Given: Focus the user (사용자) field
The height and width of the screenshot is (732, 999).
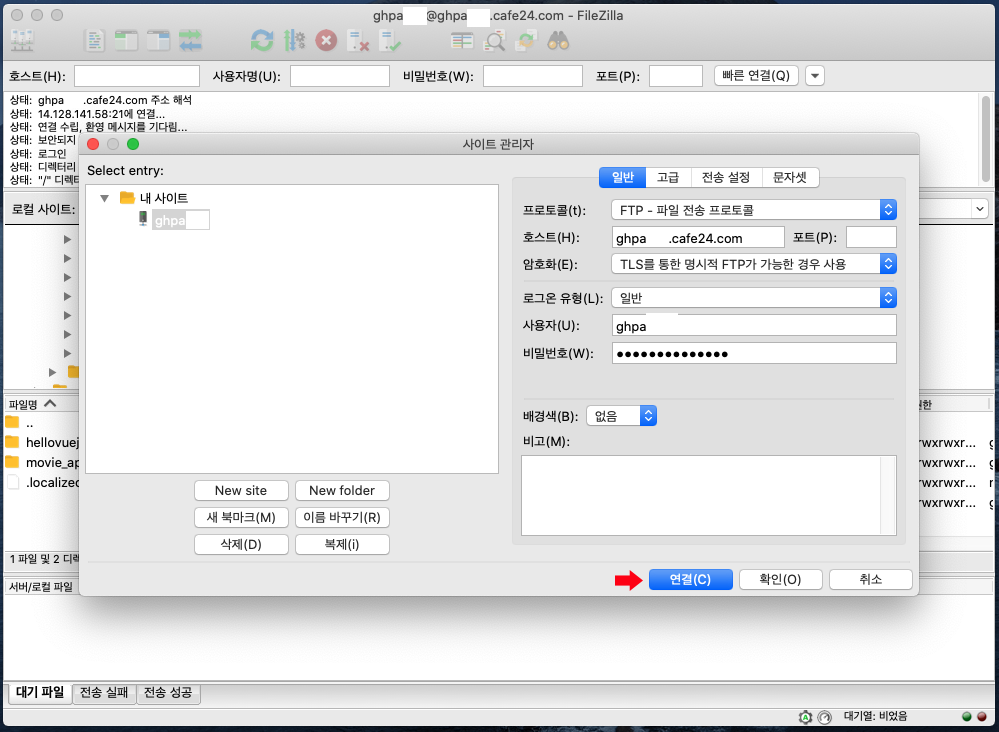Looking at the screenshot, I should point(754,326).
